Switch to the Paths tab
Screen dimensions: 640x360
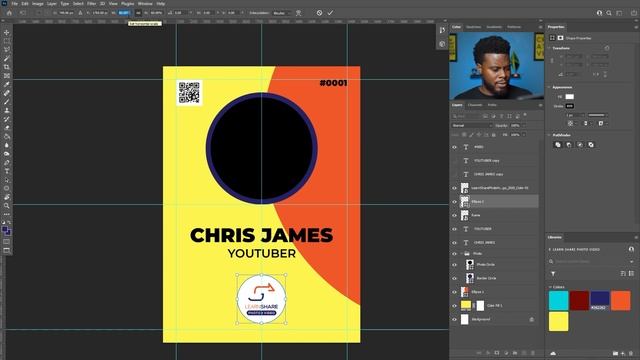[492, 105]
